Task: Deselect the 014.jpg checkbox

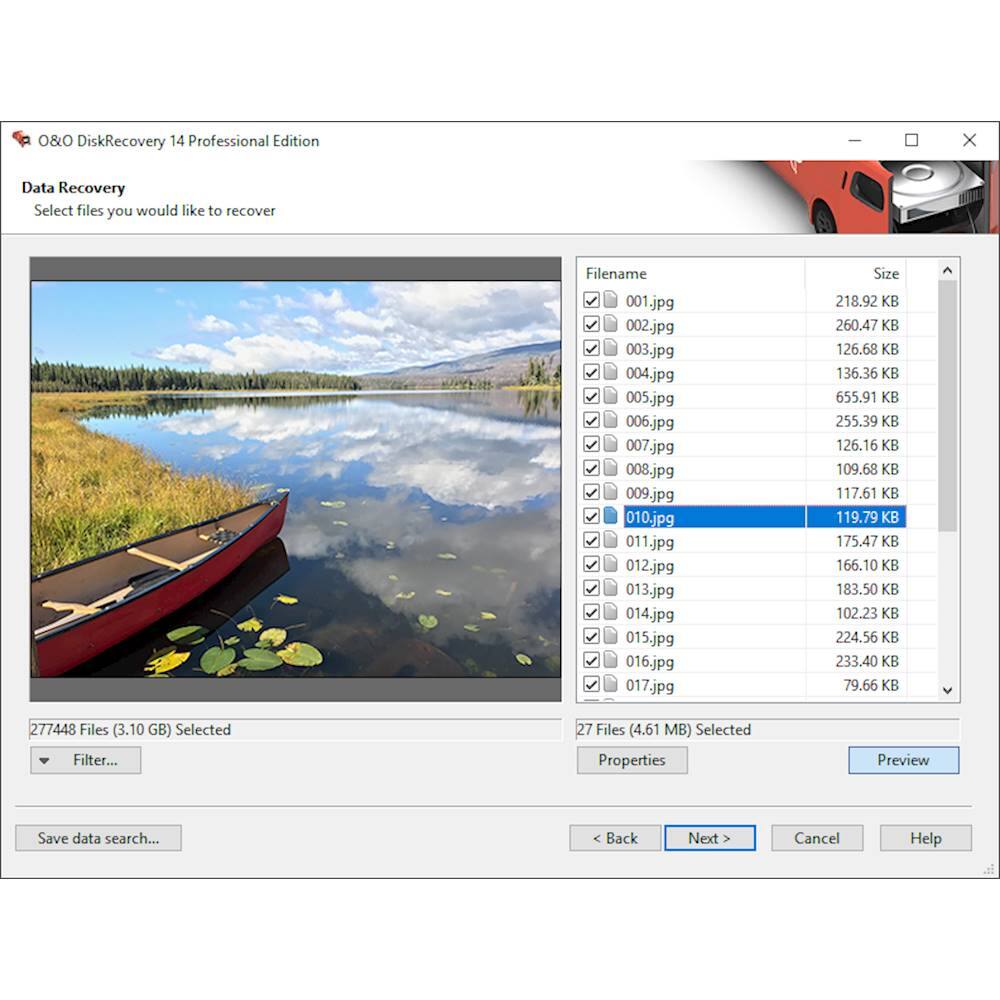Action: pyautogui.click(x=591, y=613)
